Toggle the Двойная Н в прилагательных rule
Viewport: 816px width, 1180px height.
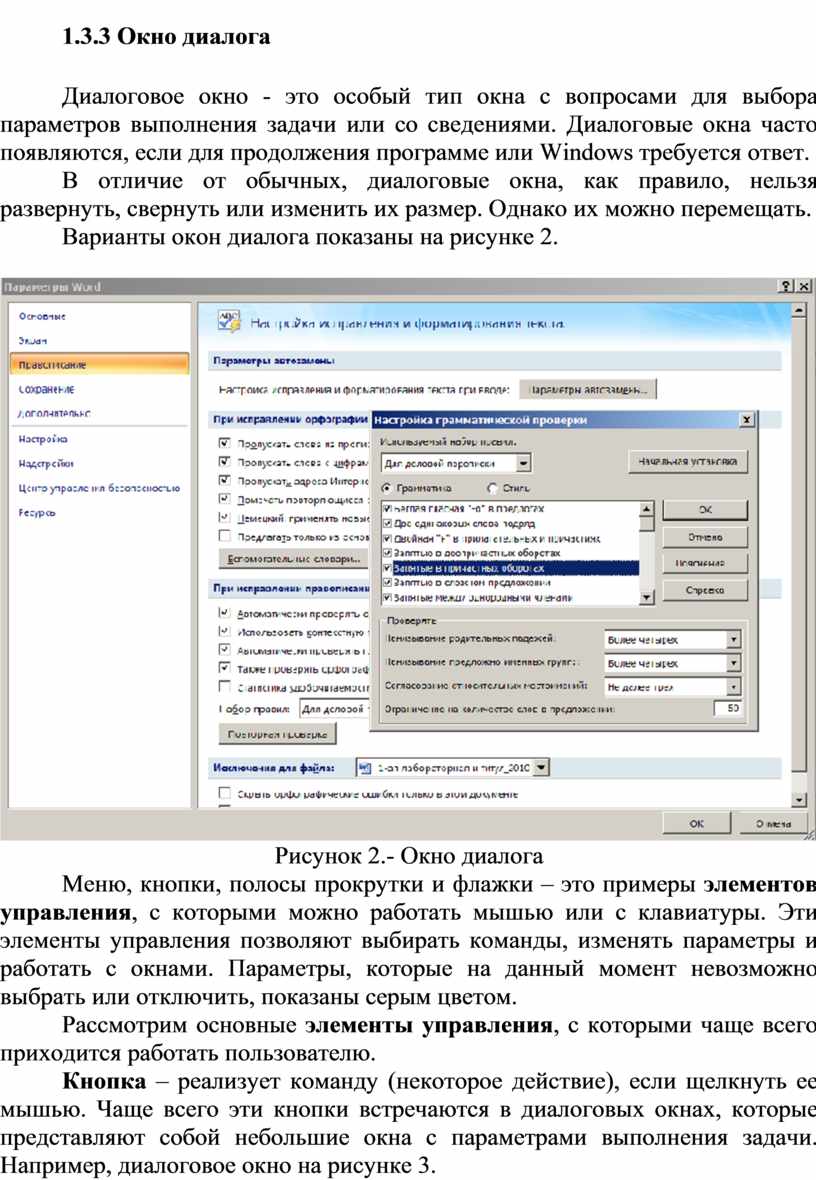point(388,538)
